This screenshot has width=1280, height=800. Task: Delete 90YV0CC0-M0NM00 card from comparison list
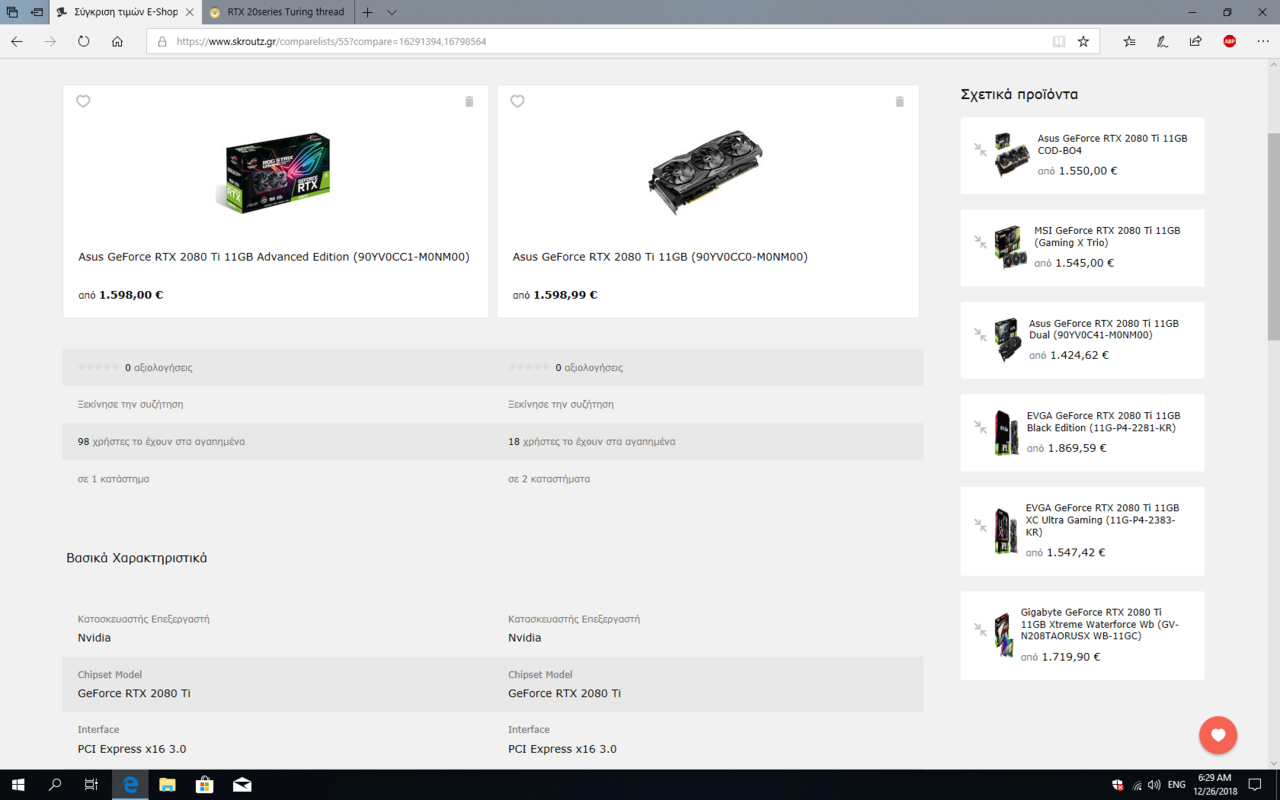[899, 102]
